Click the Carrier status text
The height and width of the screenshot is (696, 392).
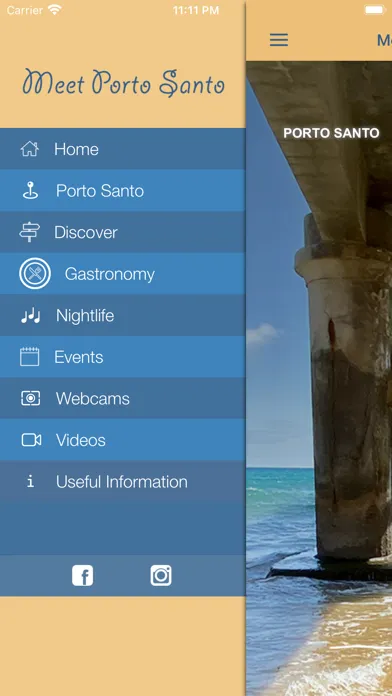24,10
